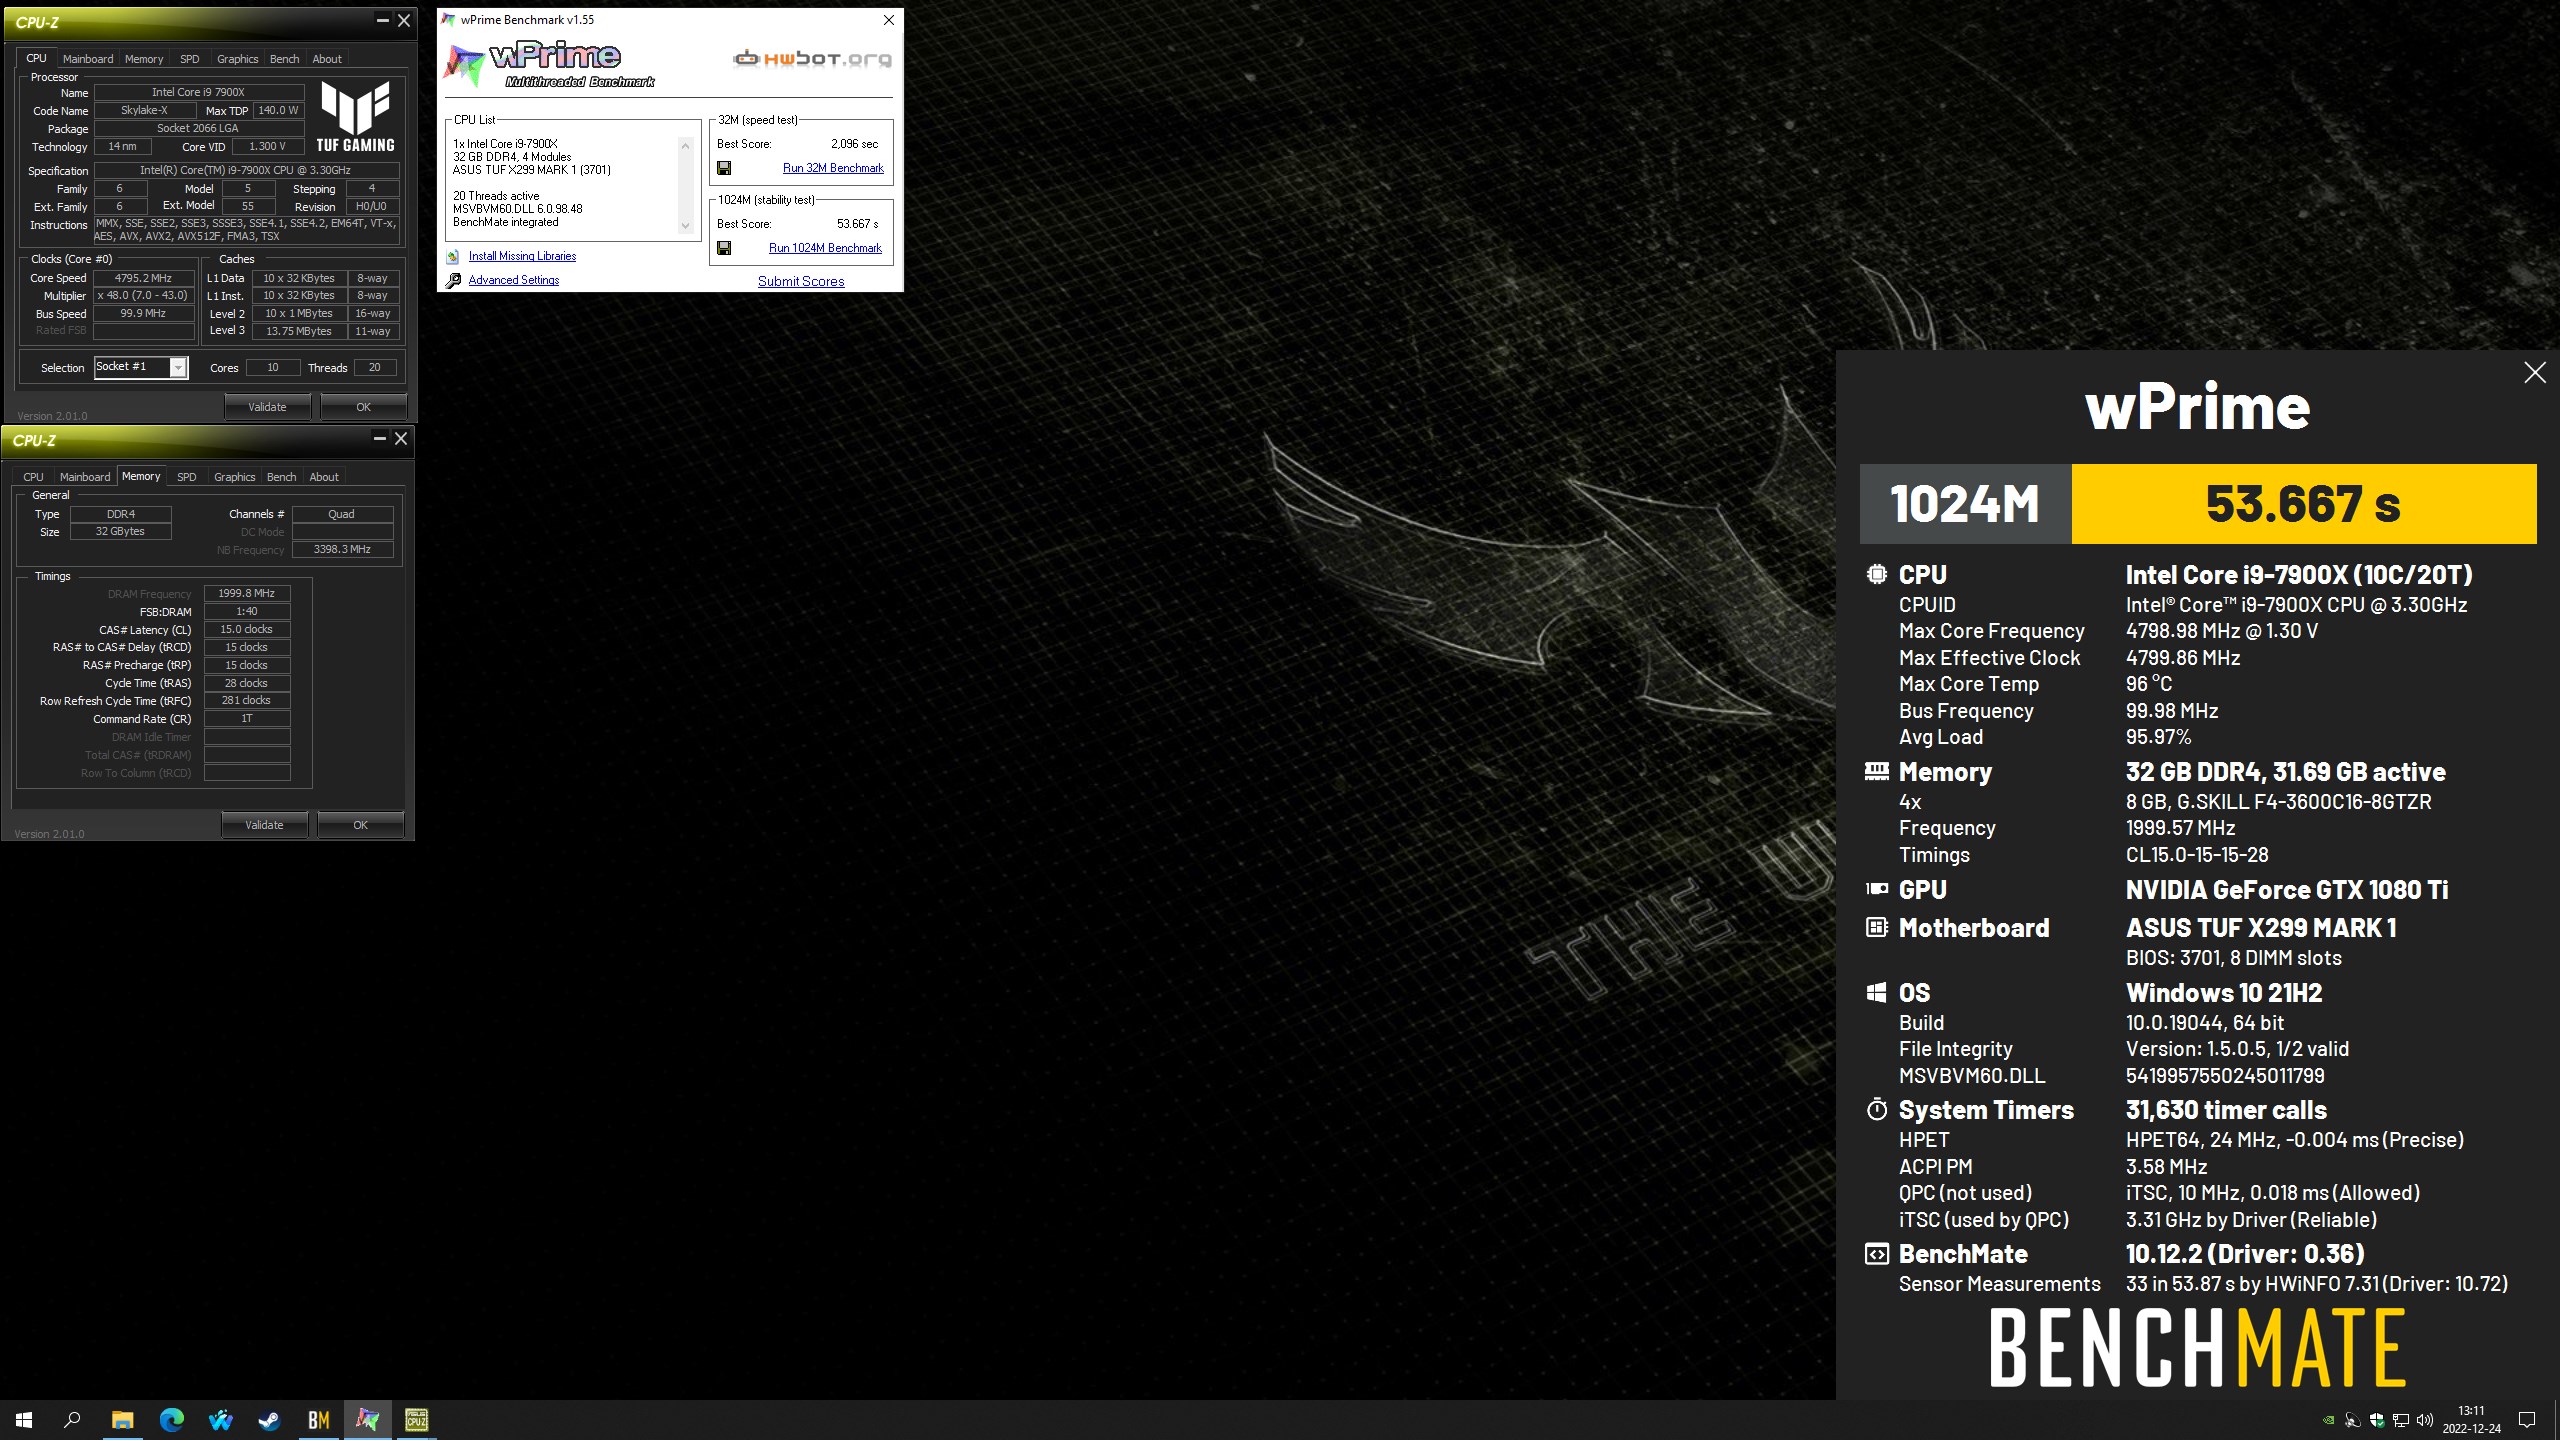Open the satellite dish tray icon
2560x1440 pixels.
[x=2353, y=1420]
